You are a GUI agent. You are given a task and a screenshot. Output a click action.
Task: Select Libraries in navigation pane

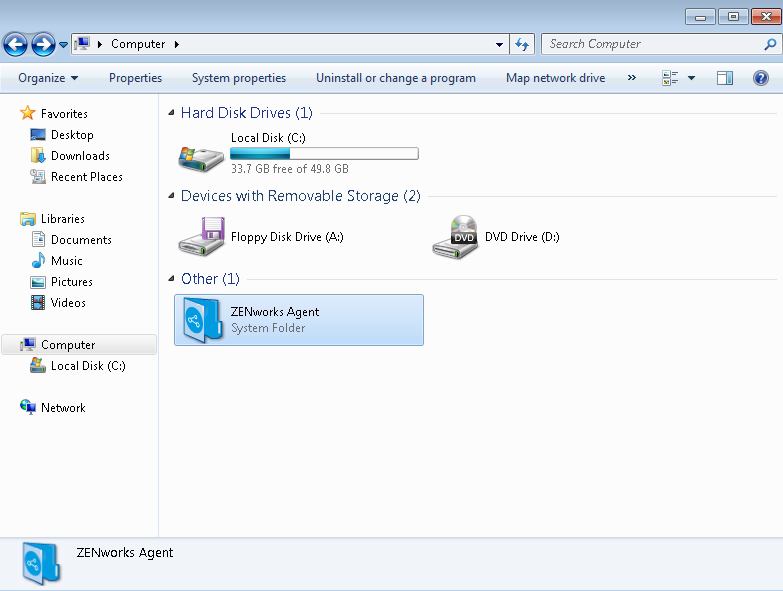point(62,219)
